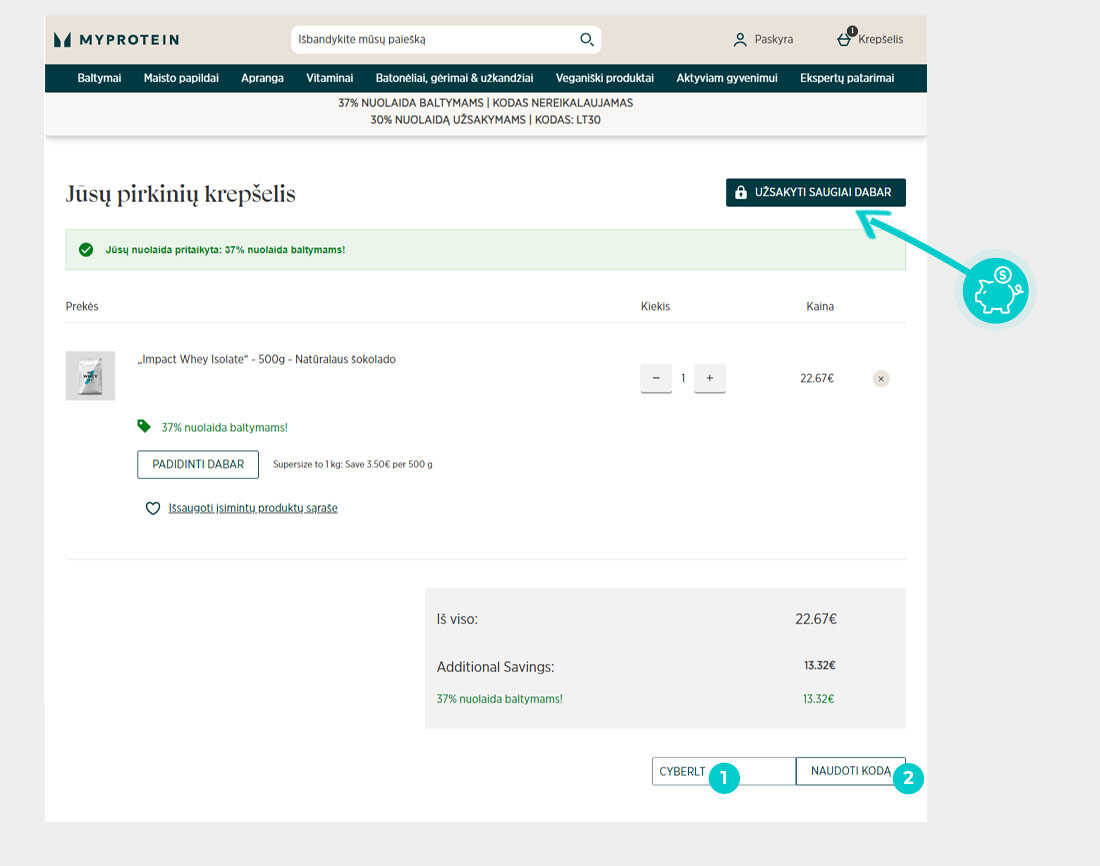Open the Aktyviam gyvenimui menu
This screenshot has height=866, width=1100.
pyautogui.click(x=727, y=78)
